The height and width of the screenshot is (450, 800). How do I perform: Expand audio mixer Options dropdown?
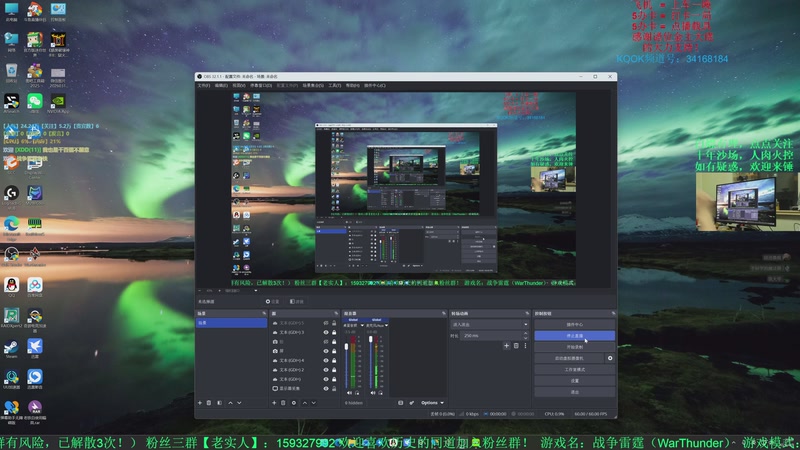coord(432,403)
